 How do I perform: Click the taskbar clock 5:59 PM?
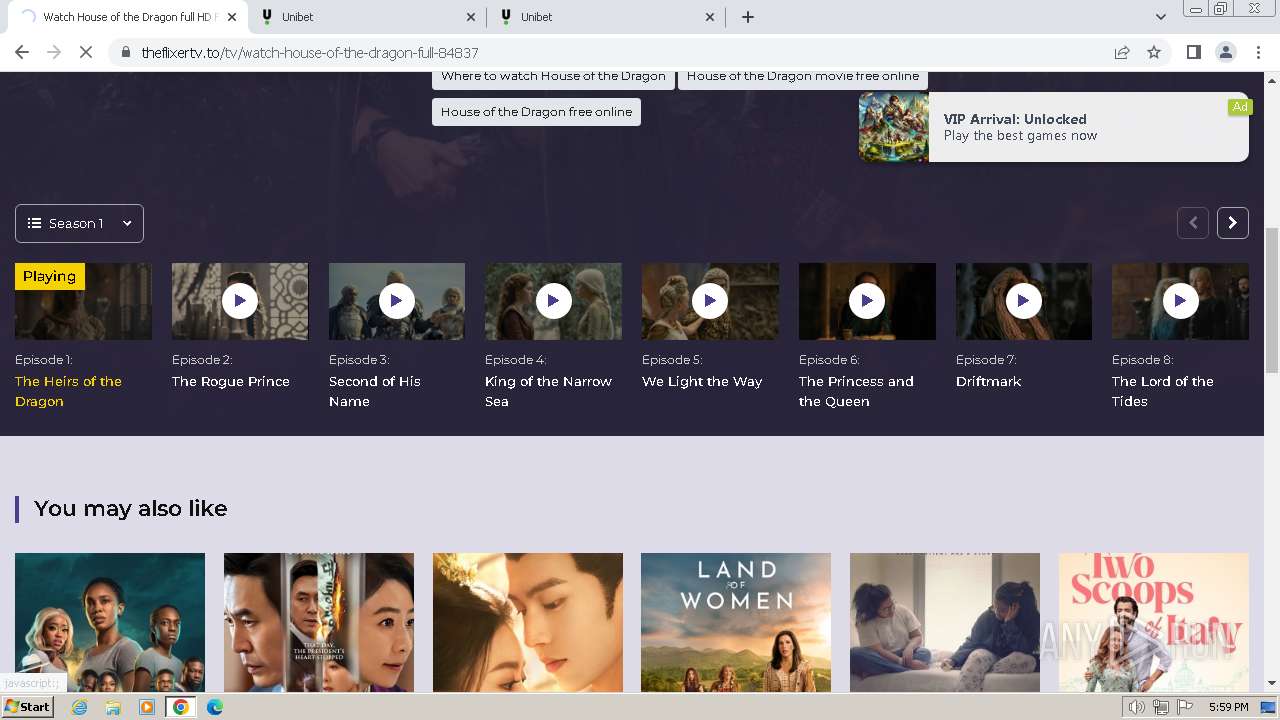[1228, 707]
